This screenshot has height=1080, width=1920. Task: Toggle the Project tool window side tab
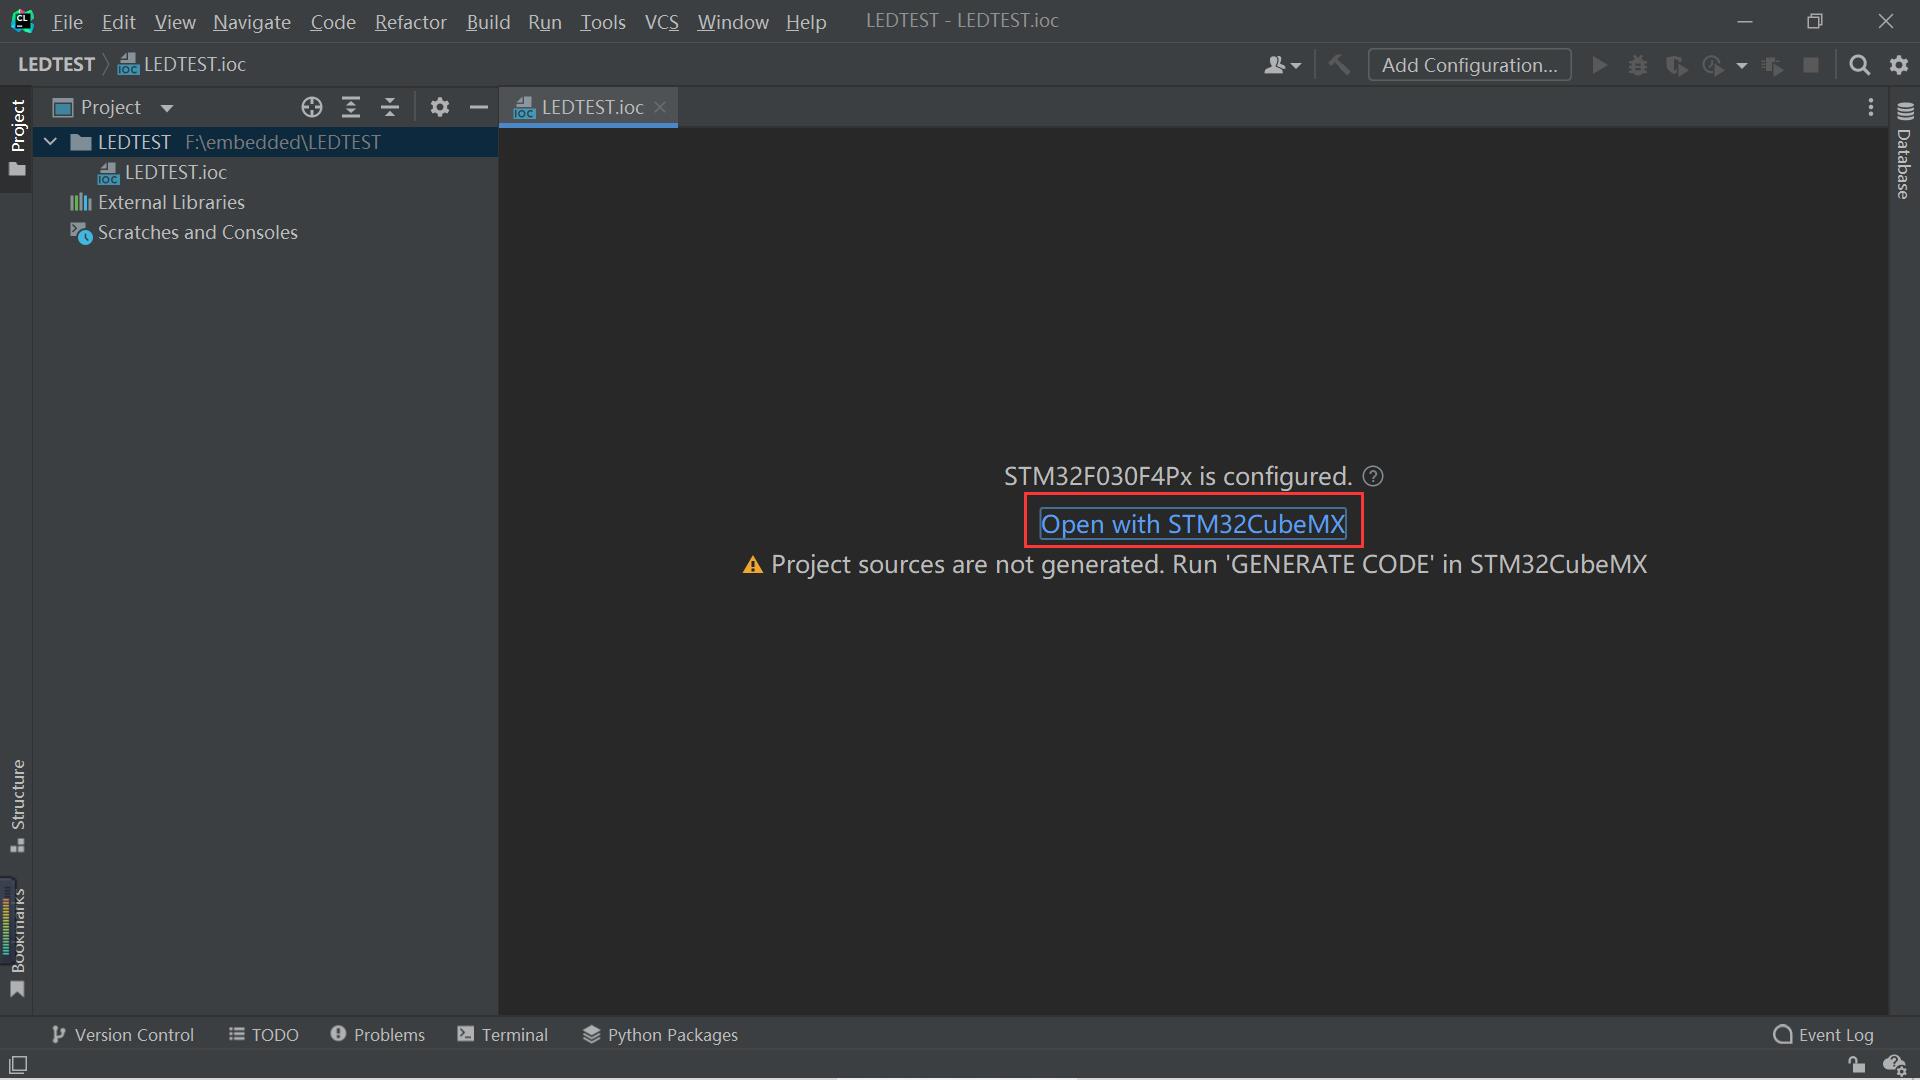[x=17, y=138]
